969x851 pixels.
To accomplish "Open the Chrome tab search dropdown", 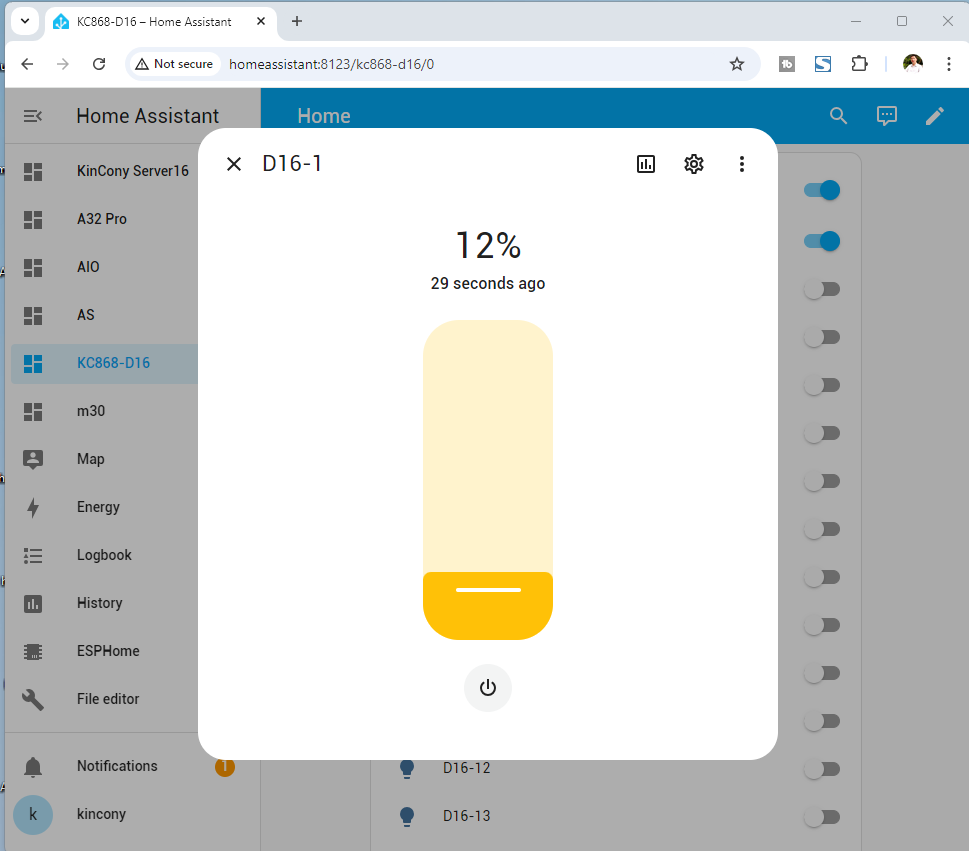I will (25, 21).
